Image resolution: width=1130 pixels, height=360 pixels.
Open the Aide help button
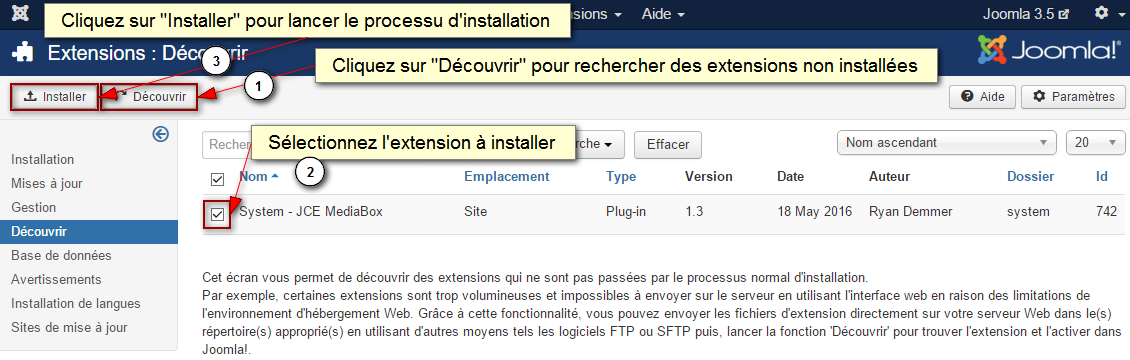click(982, 96)
